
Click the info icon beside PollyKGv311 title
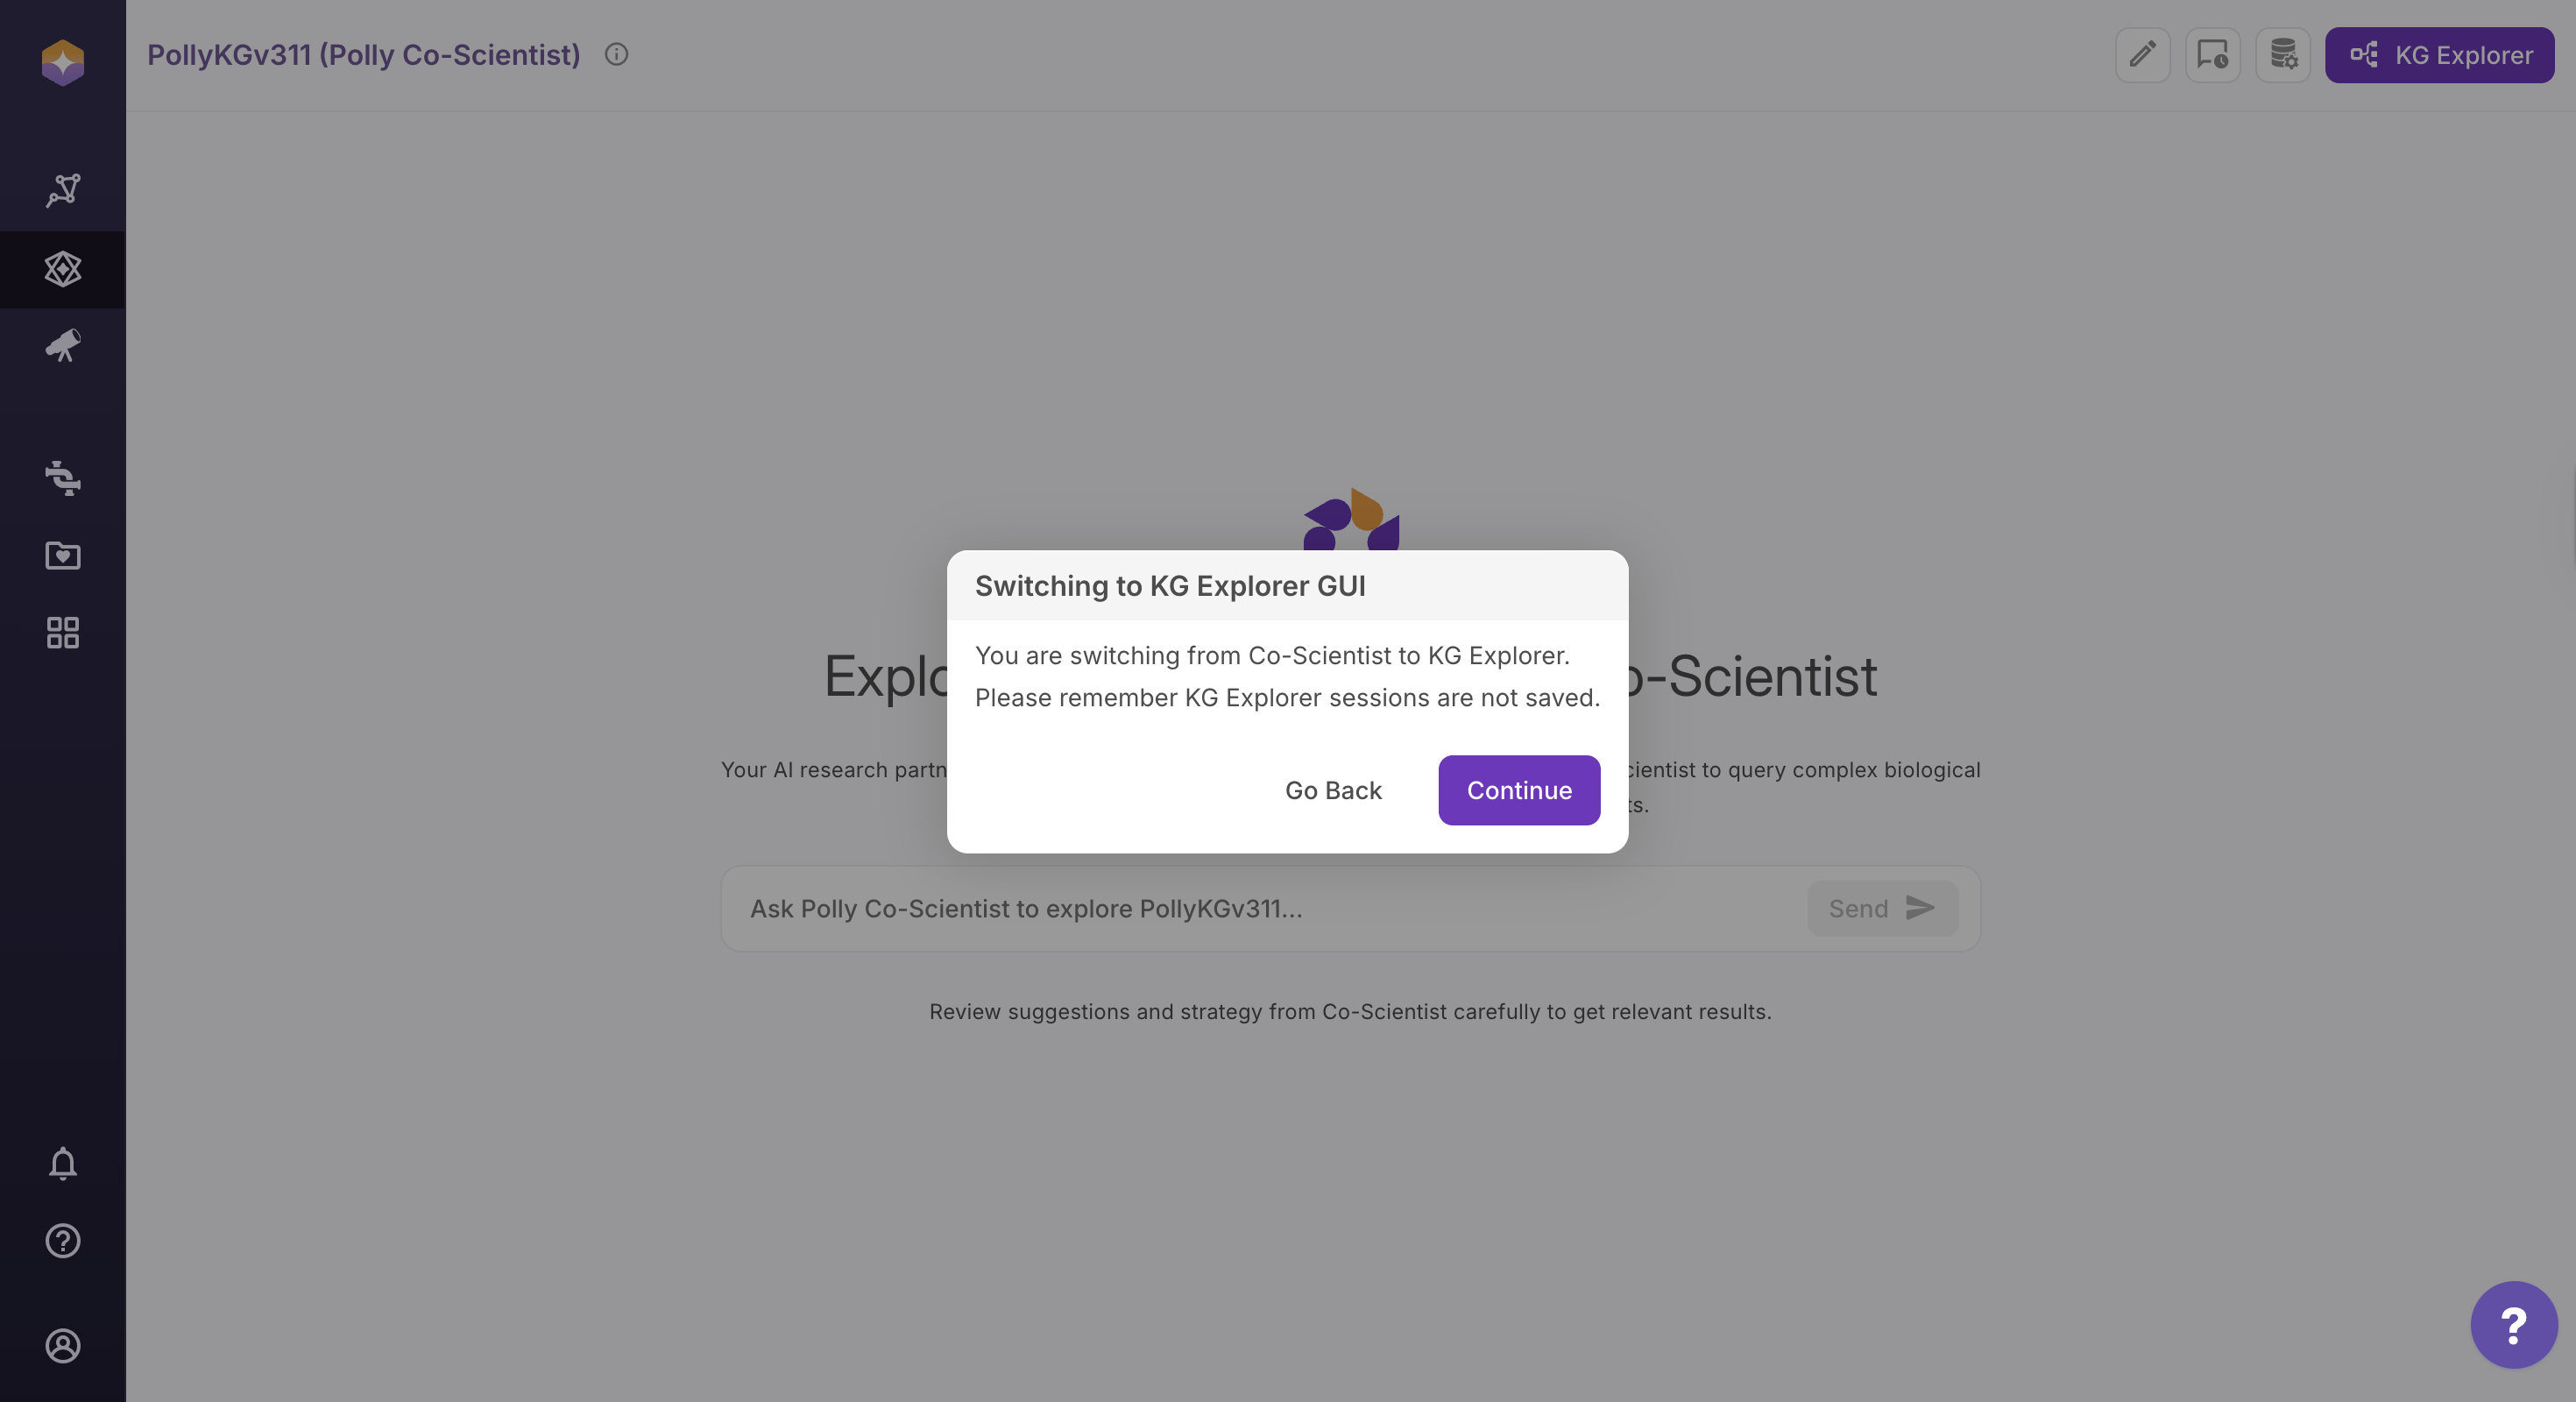point(616,54)
